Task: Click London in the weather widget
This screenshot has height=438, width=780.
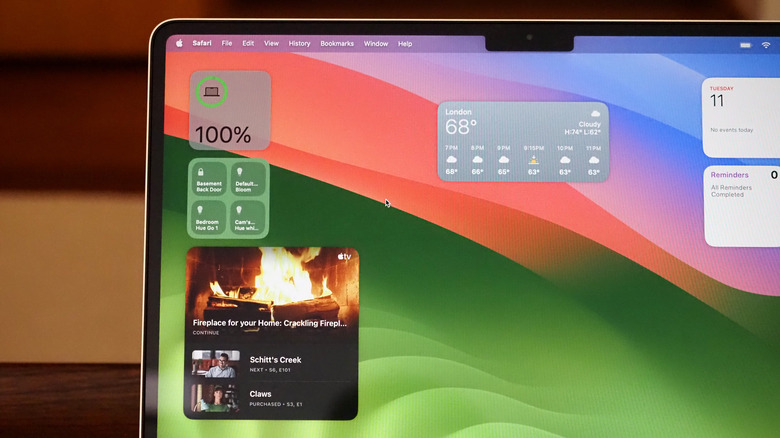Action: (458, 112)
